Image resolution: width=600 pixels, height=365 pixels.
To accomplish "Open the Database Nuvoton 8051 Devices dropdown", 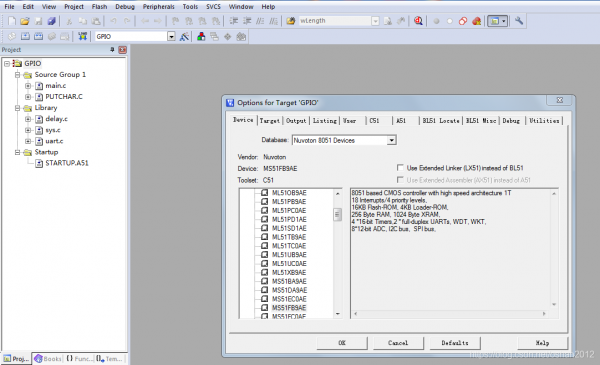I will [x=391, y=140].
